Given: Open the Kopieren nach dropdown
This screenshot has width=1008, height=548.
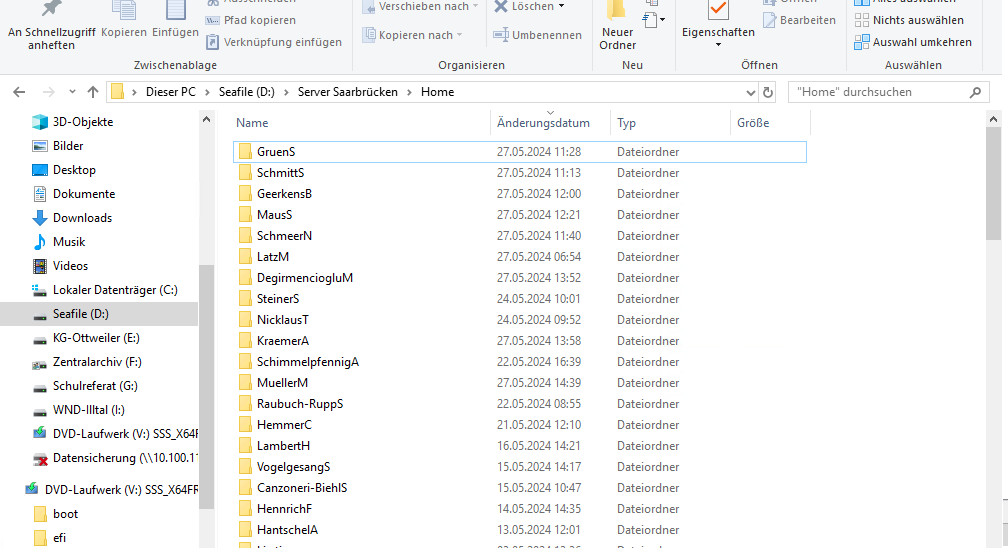Looking at the screenshot, I should [x=413, y=35].
